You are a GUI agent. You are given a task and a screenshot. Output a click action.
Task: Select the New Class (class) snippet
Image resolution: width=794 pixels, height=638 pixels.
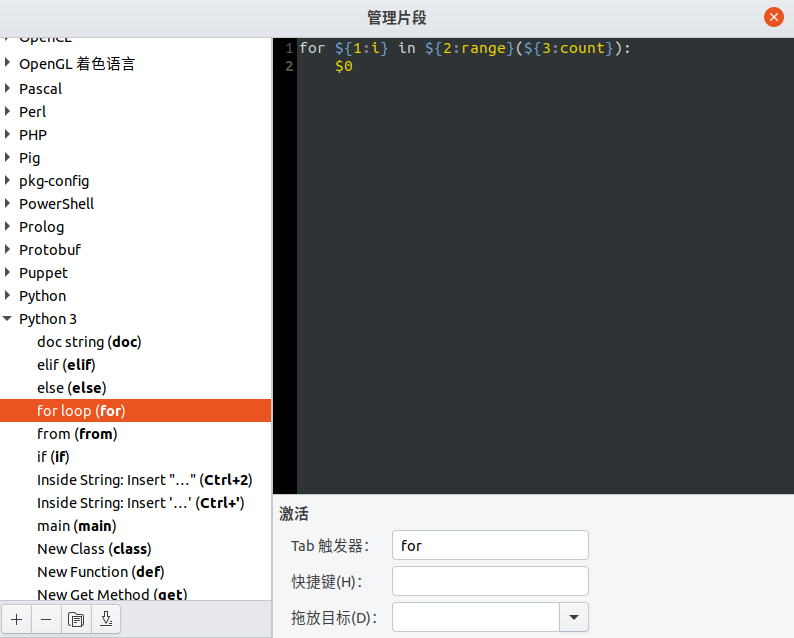pos(94,549)
